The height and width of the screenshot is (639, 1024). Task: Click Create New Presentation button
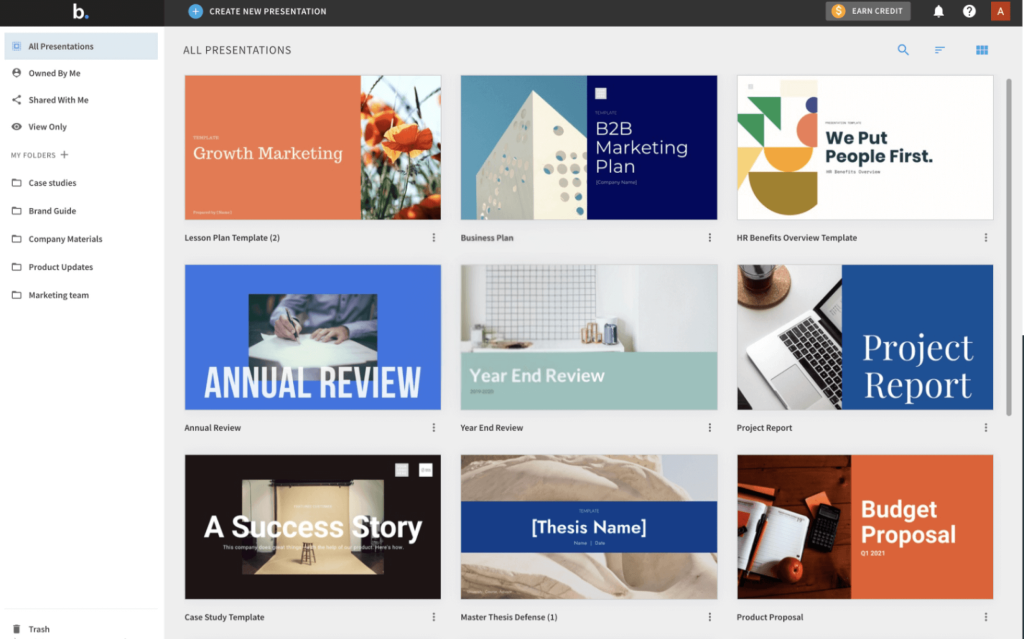[x=257, y=12]
